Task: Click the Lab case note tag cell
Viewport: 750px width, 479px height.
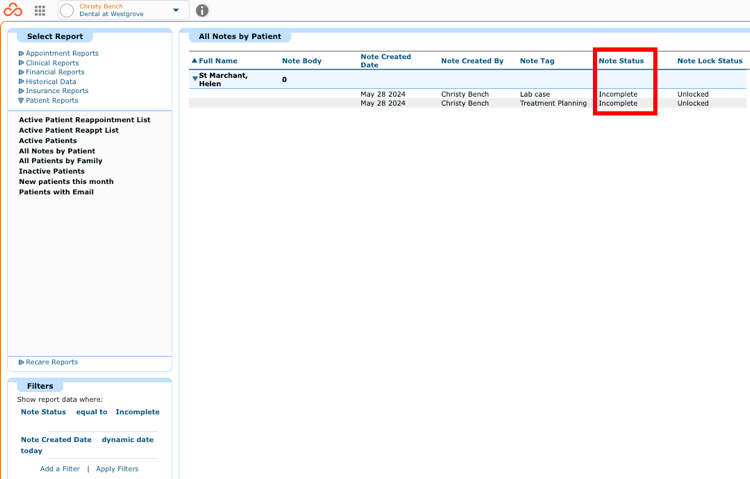Action: coord(535,94)
